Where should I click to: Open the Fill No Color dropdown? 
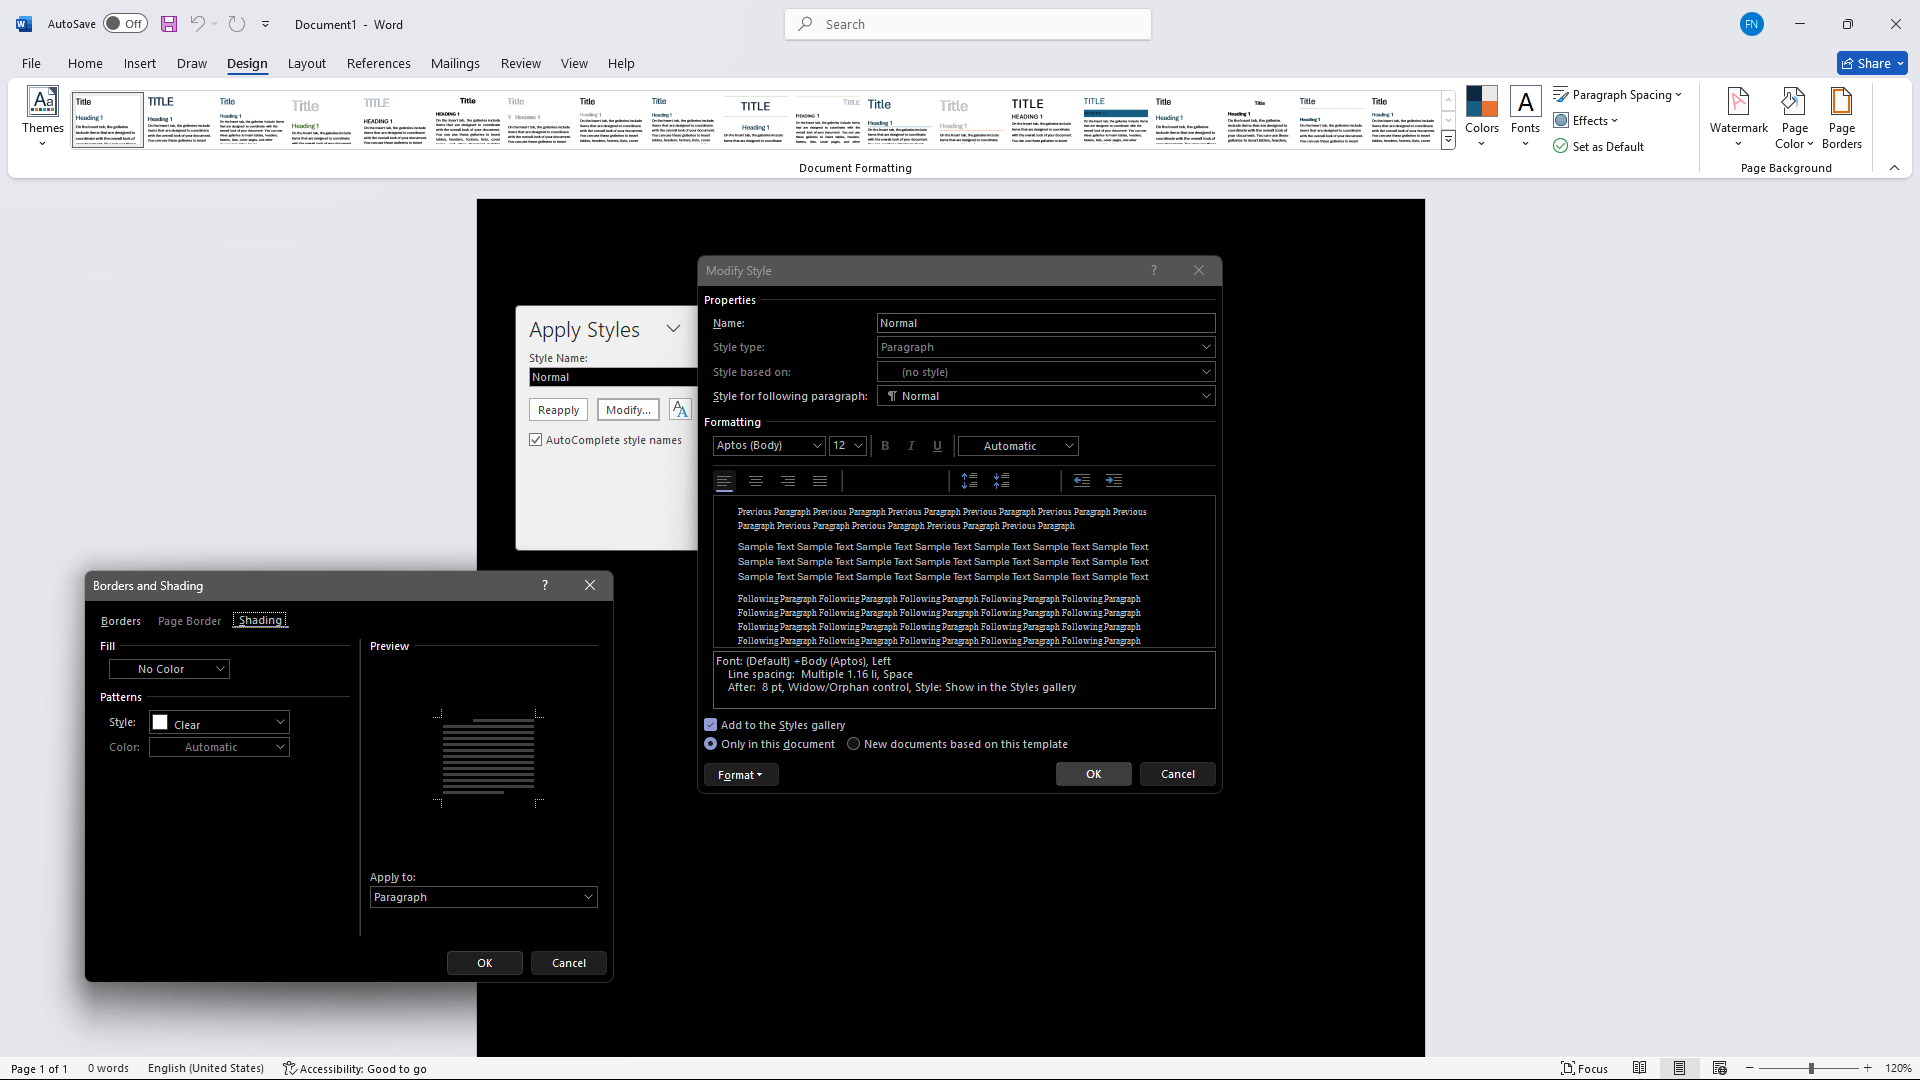point(169,669)
